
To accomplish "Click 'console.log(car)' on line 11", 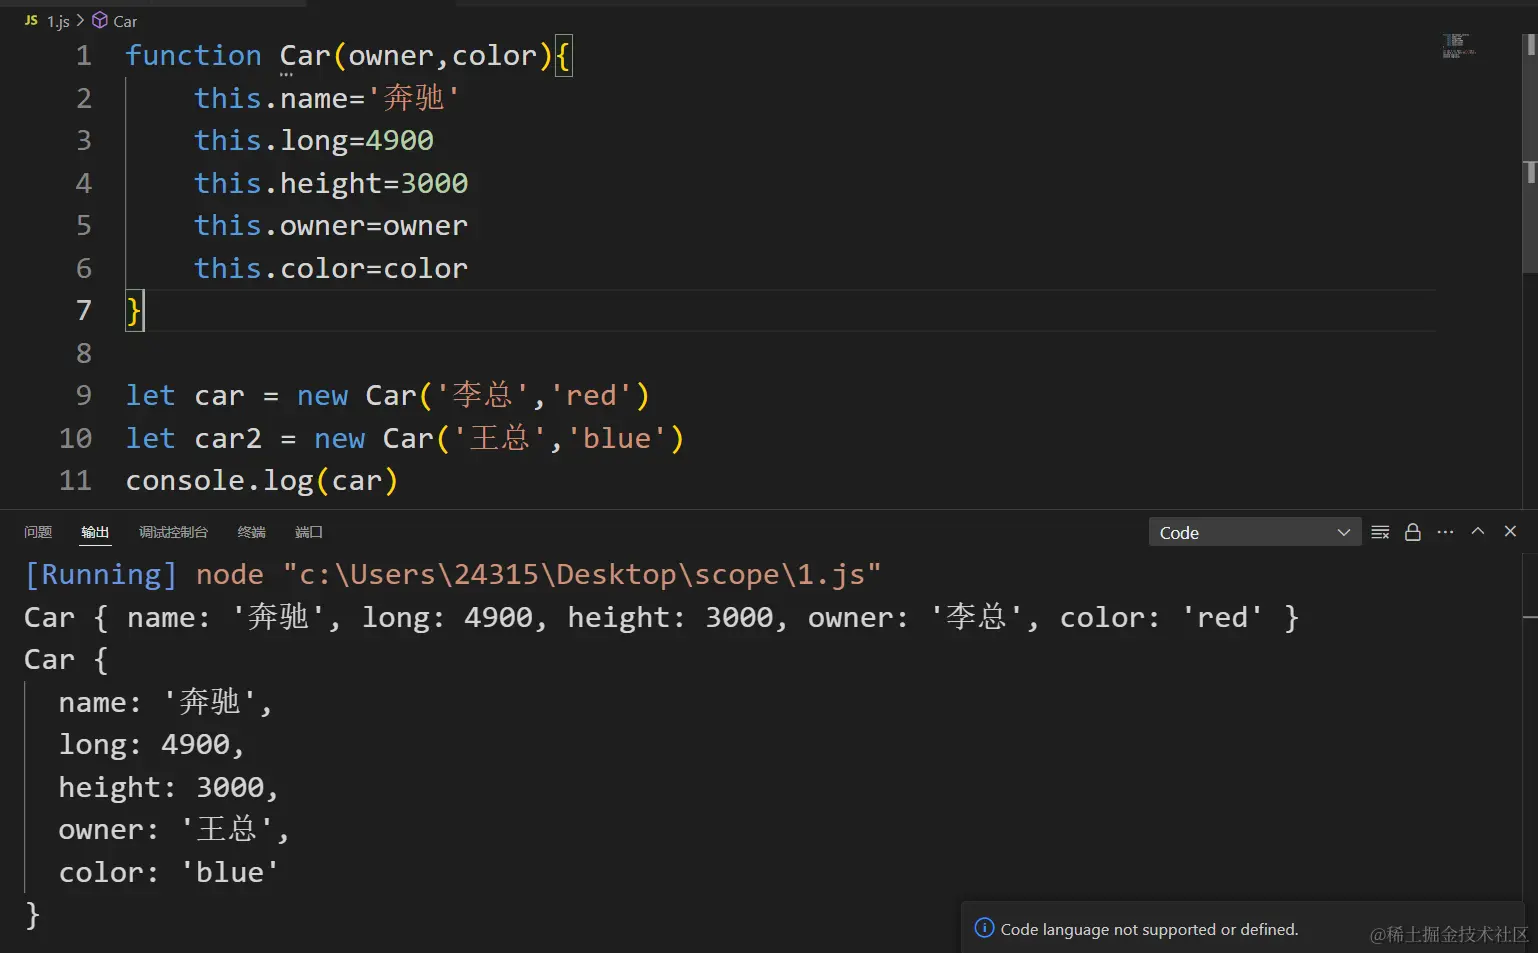I will pos(262,481).
